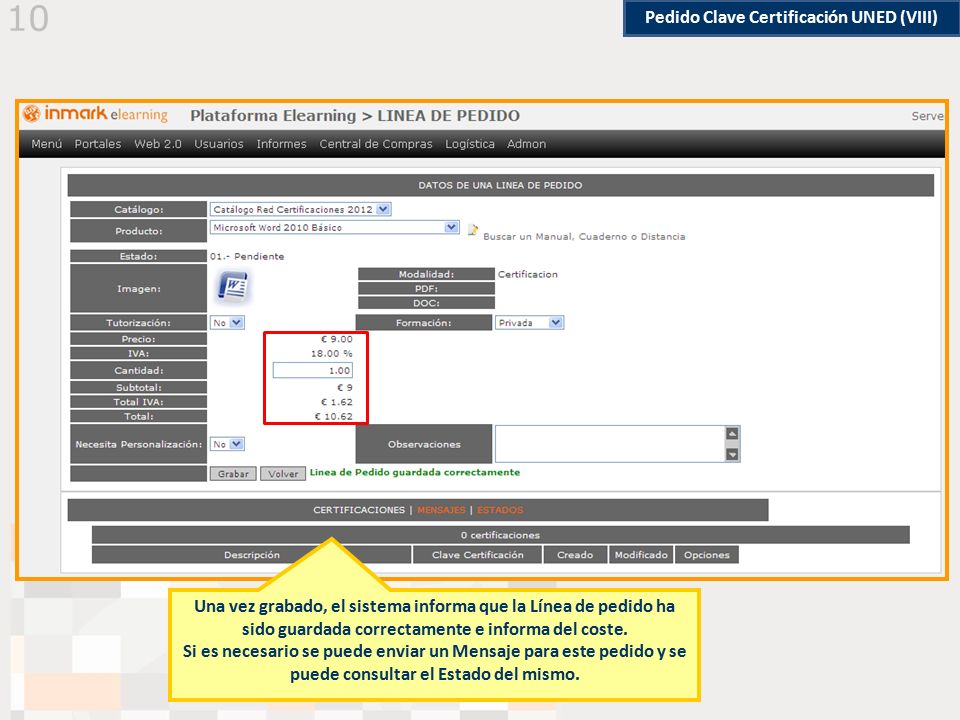The image size is (960, 720).
Task: Click the Observaciones scroll up arrow
Action: tap(732, 433)
